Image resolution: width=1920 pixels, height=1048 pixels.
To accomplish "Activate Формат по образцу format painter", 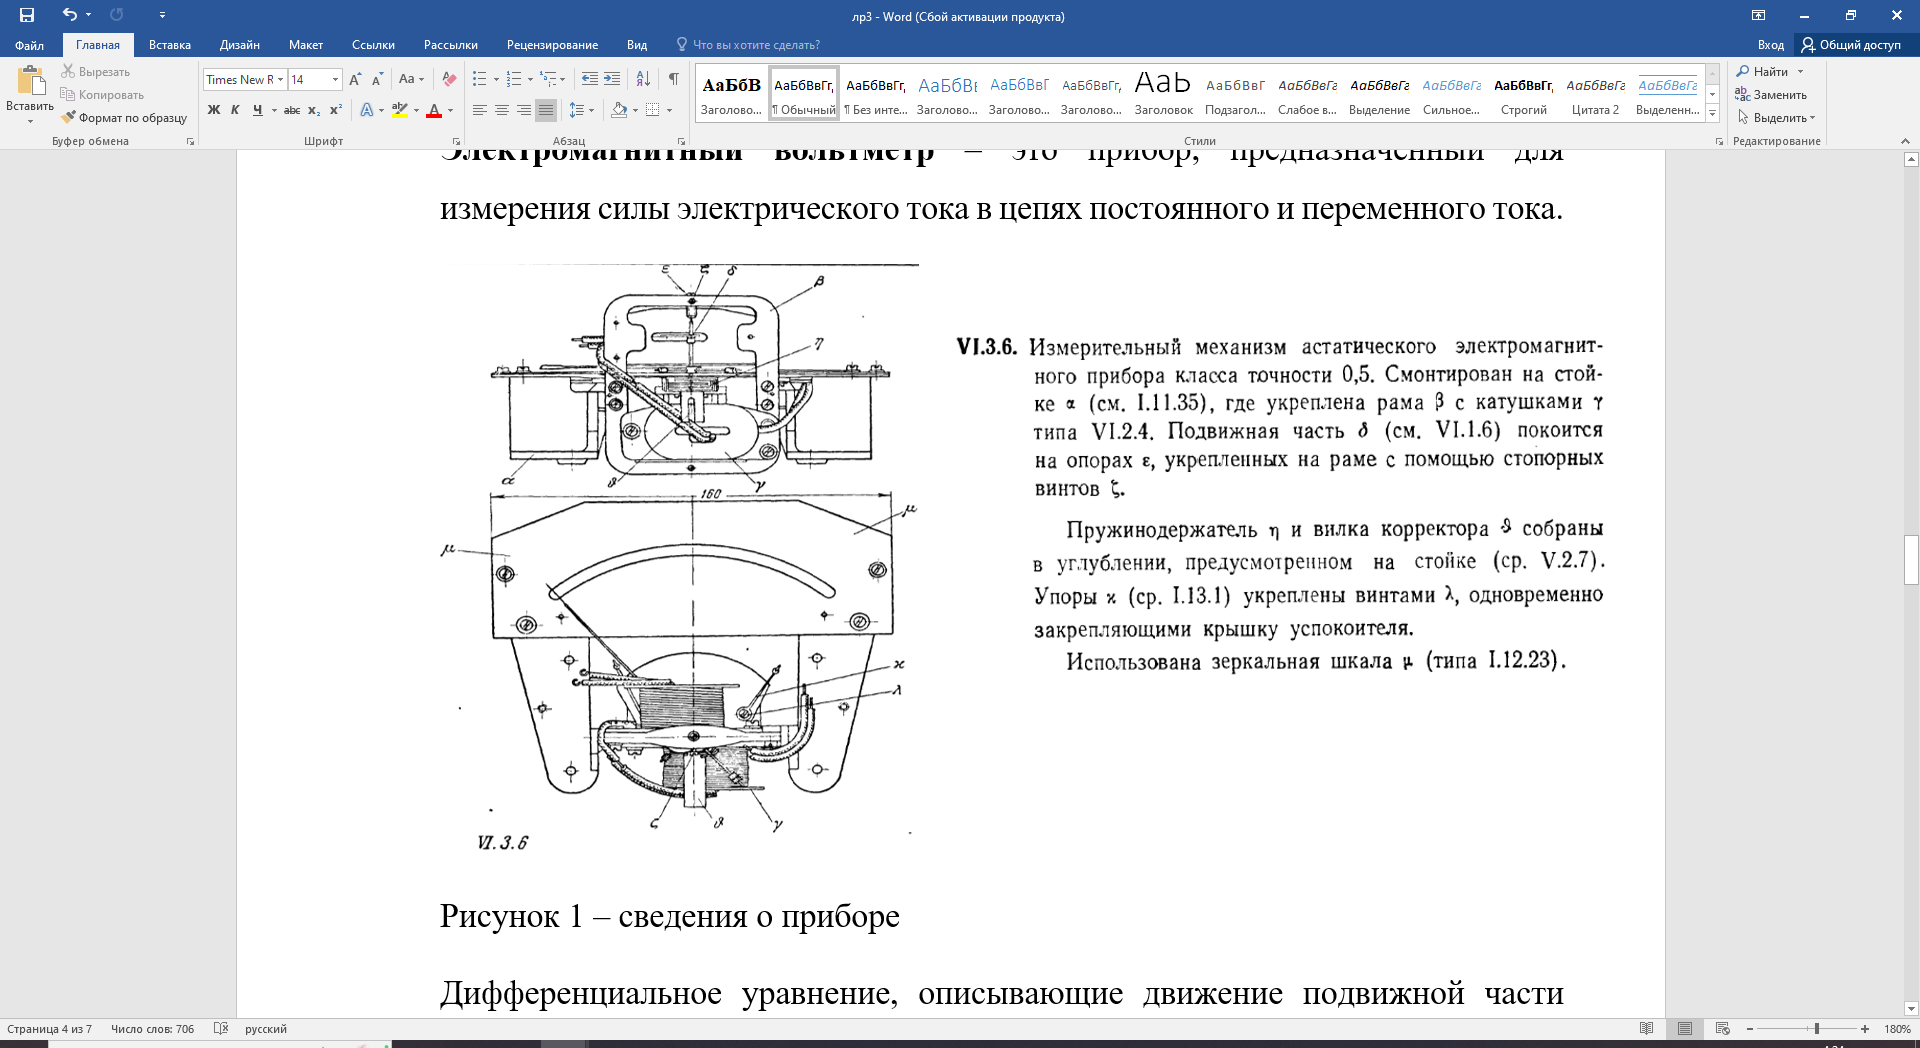I will pyautogui.click(x=124, y=118).
